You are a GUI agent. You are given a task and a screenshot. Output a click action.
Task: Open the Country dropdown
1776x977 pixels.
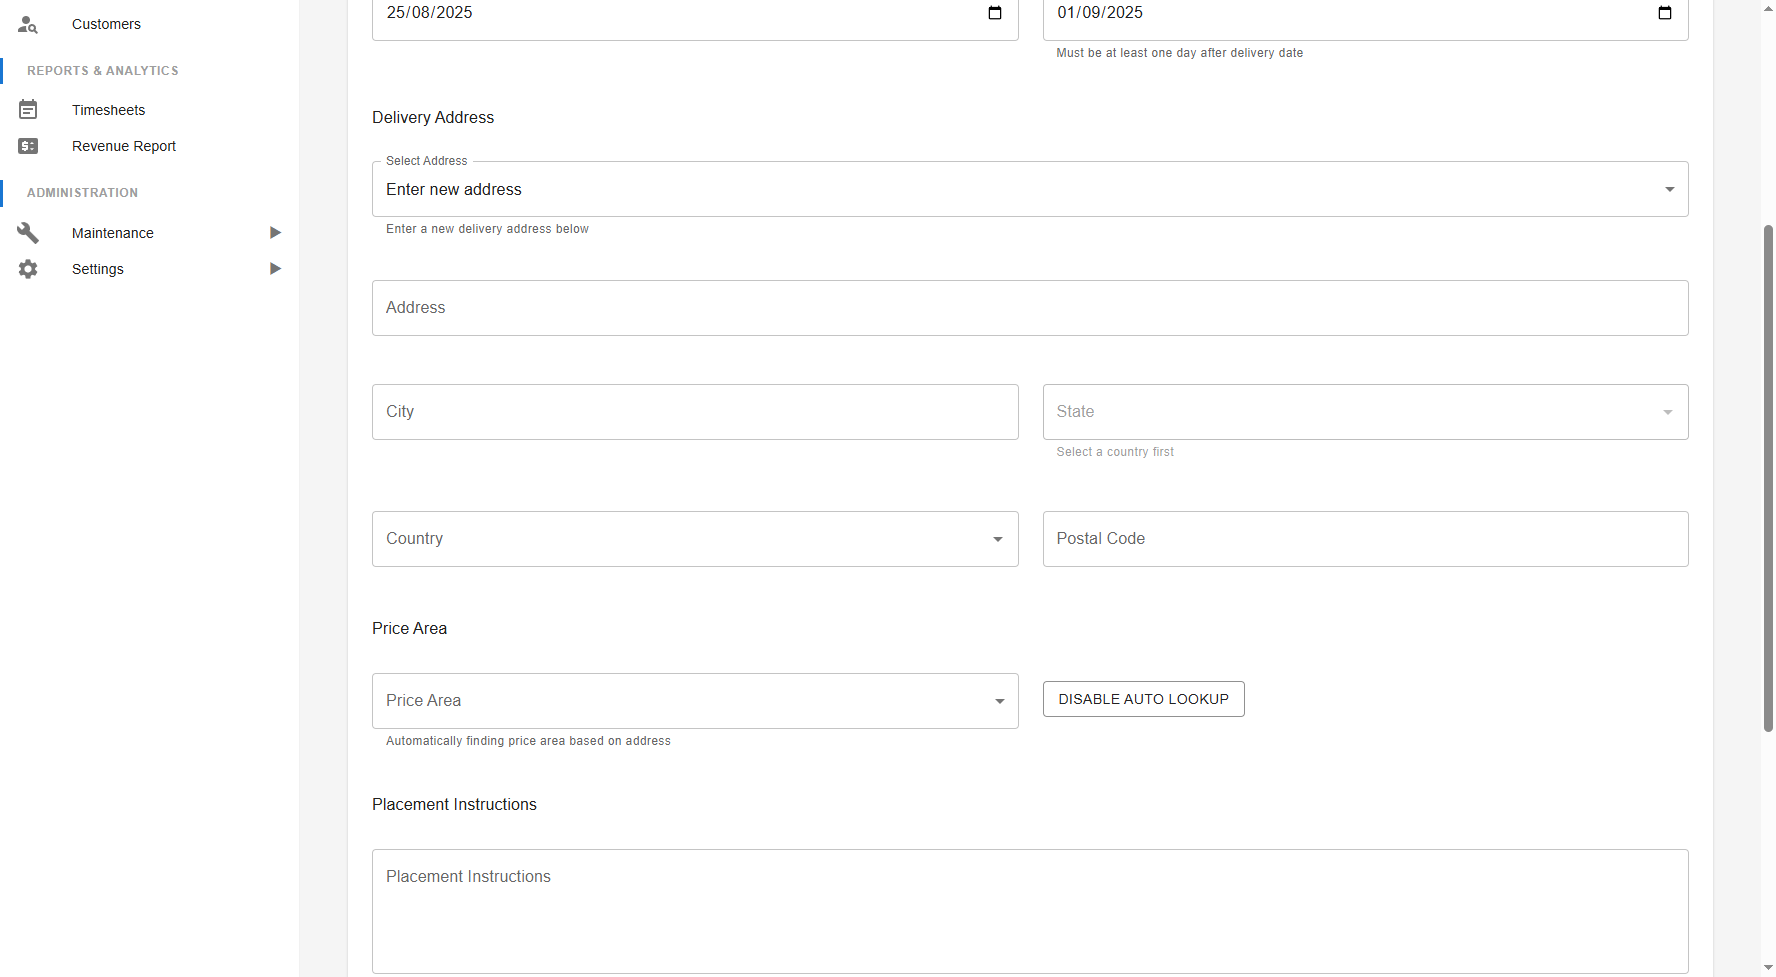click(694, 539)
